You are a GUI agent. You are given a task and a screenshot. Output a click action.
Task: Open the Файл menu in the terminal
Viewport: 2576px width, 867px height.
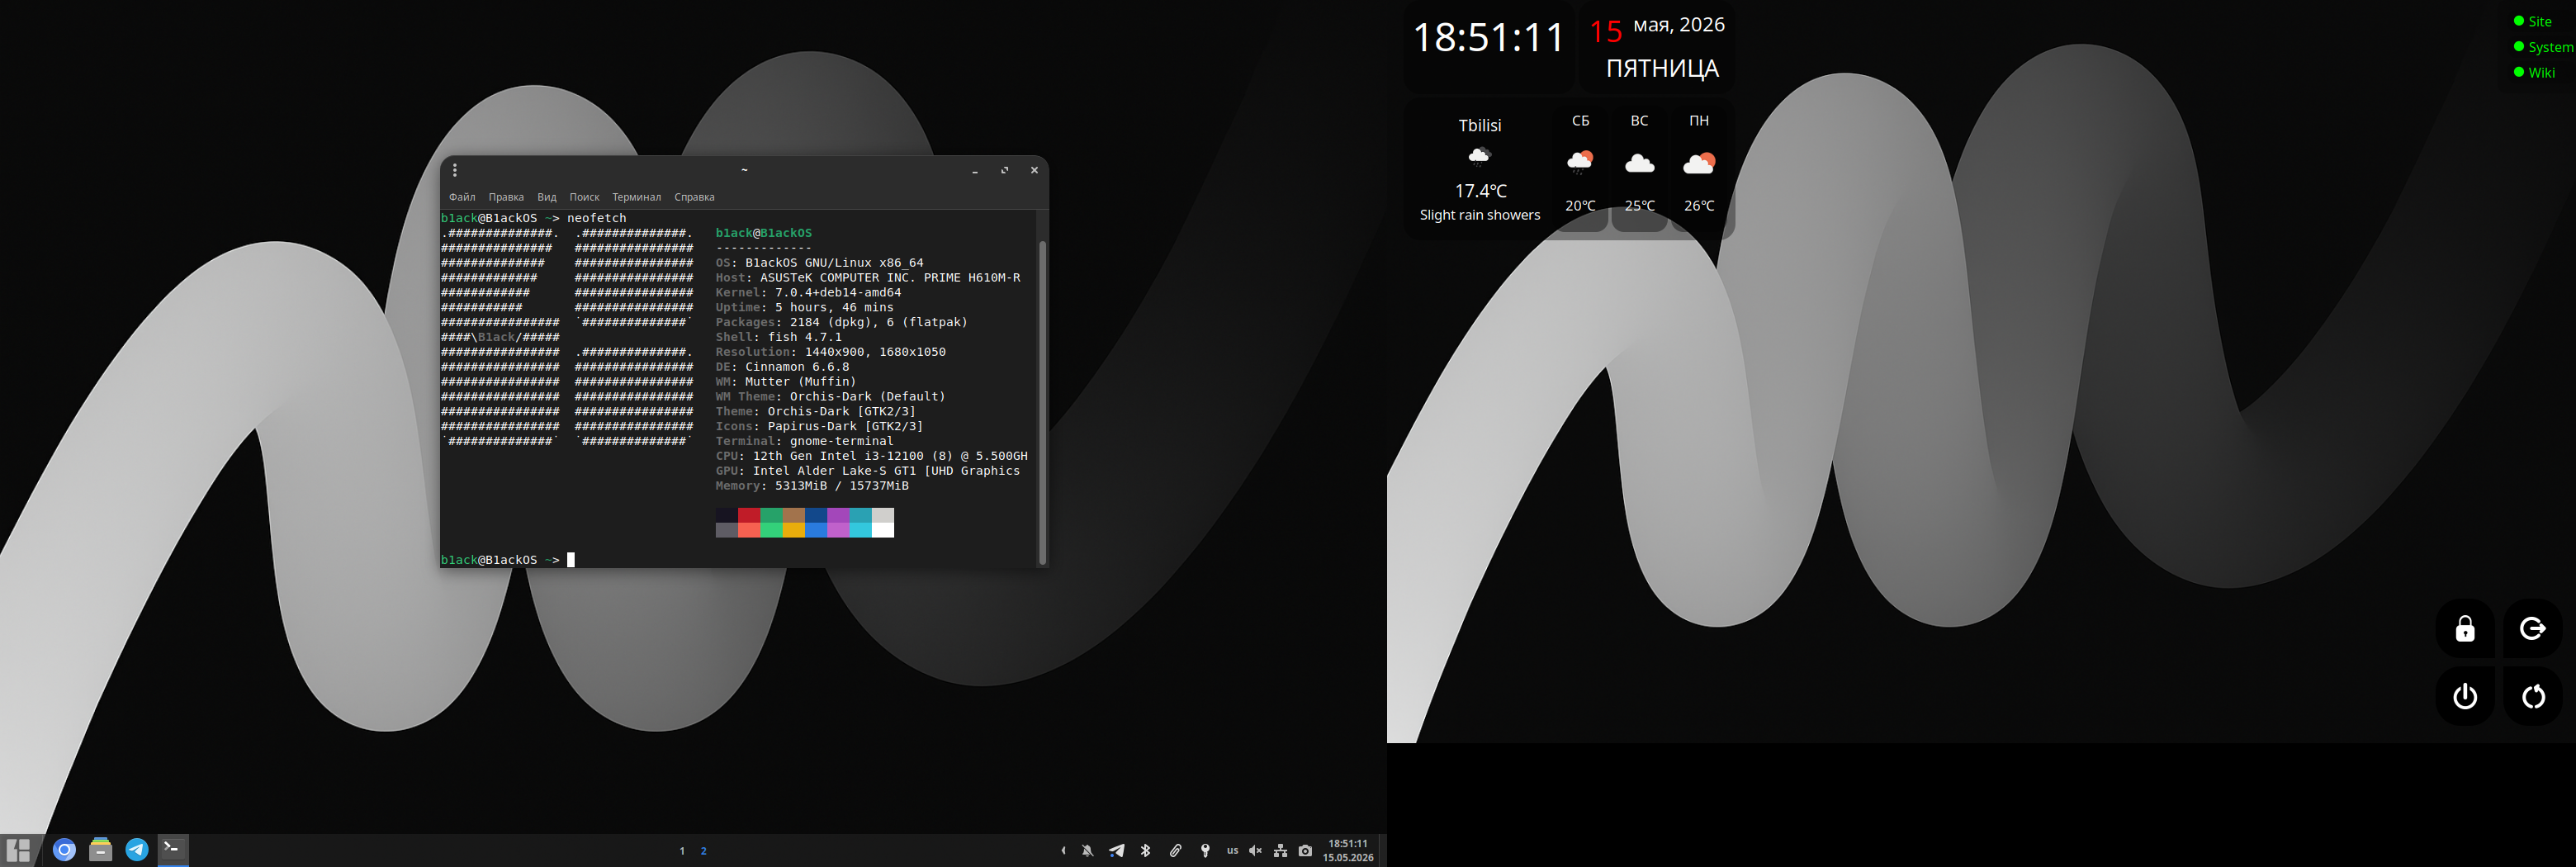[462, 197]
